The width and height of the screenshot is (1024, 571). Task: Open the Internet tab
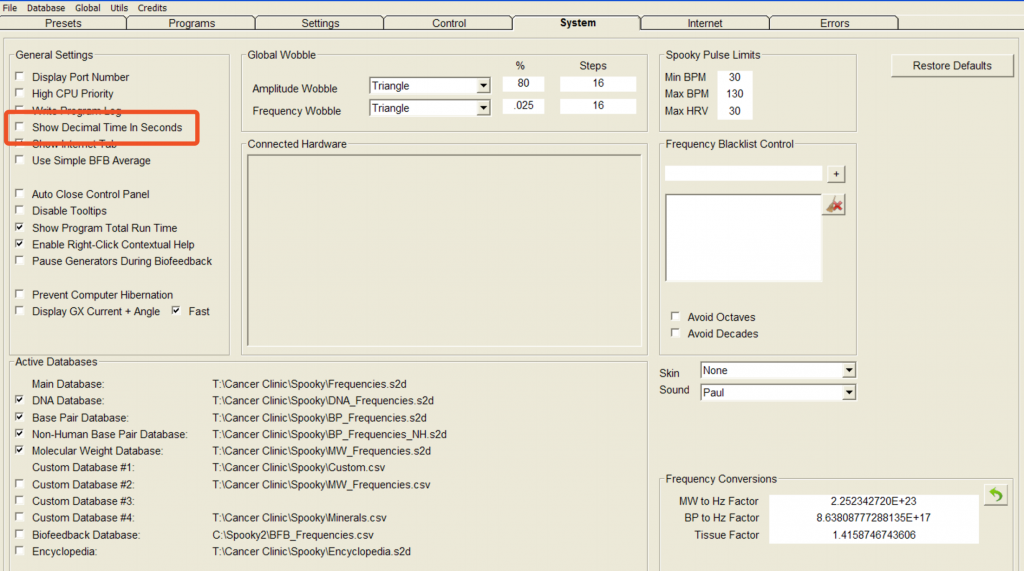[705, 23]
